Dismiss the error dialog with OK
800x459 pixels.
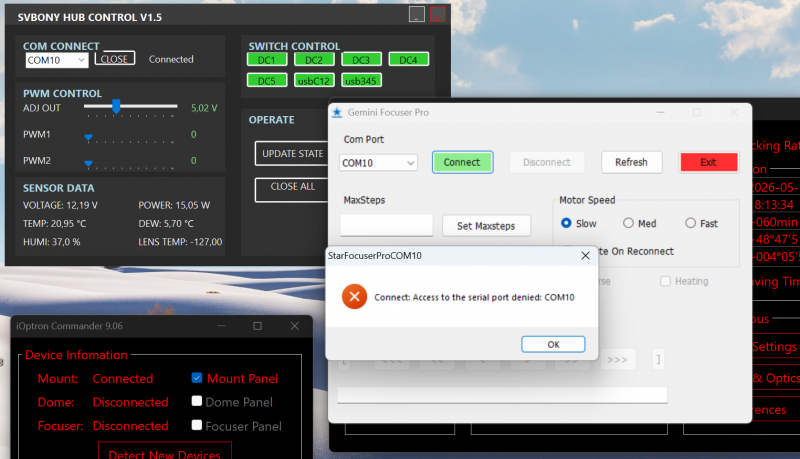pyautogui.click(x=553, y=344)
